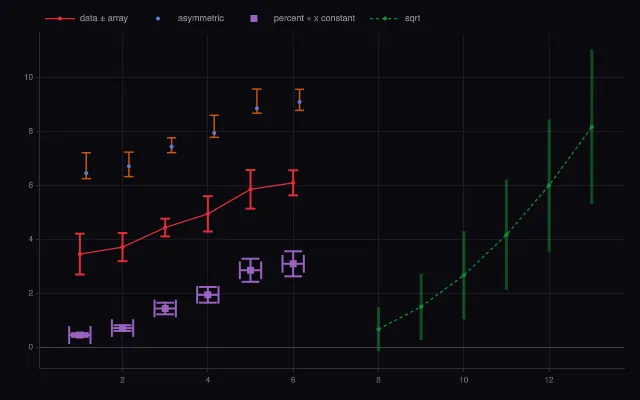Select the first blue asymmetric point near x=1

point(86,173)
